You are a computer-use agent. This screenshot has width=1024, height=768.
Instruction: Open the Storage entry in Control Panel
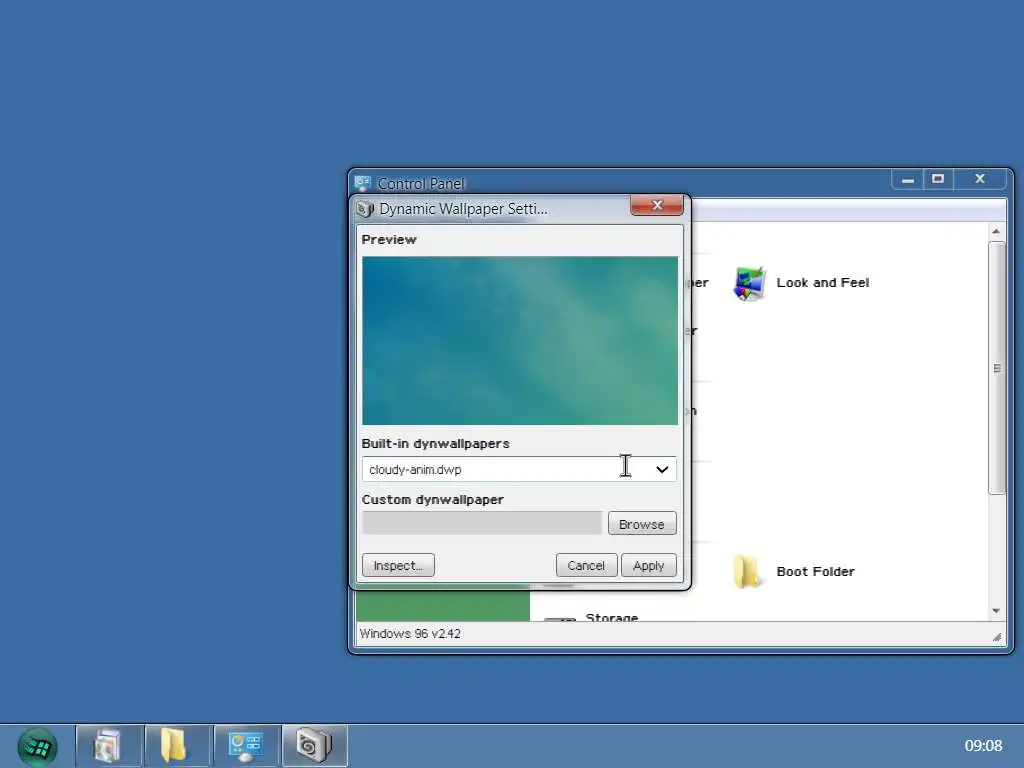(611, 616)
